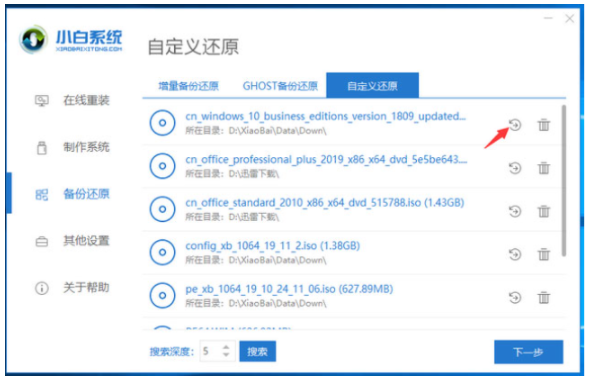Image resolution: width=590 pixels, height=380 pixels.
Task: Select file name cn_office_professional_plus_2019_x86_x64_dvd
Action: [326, 160]
